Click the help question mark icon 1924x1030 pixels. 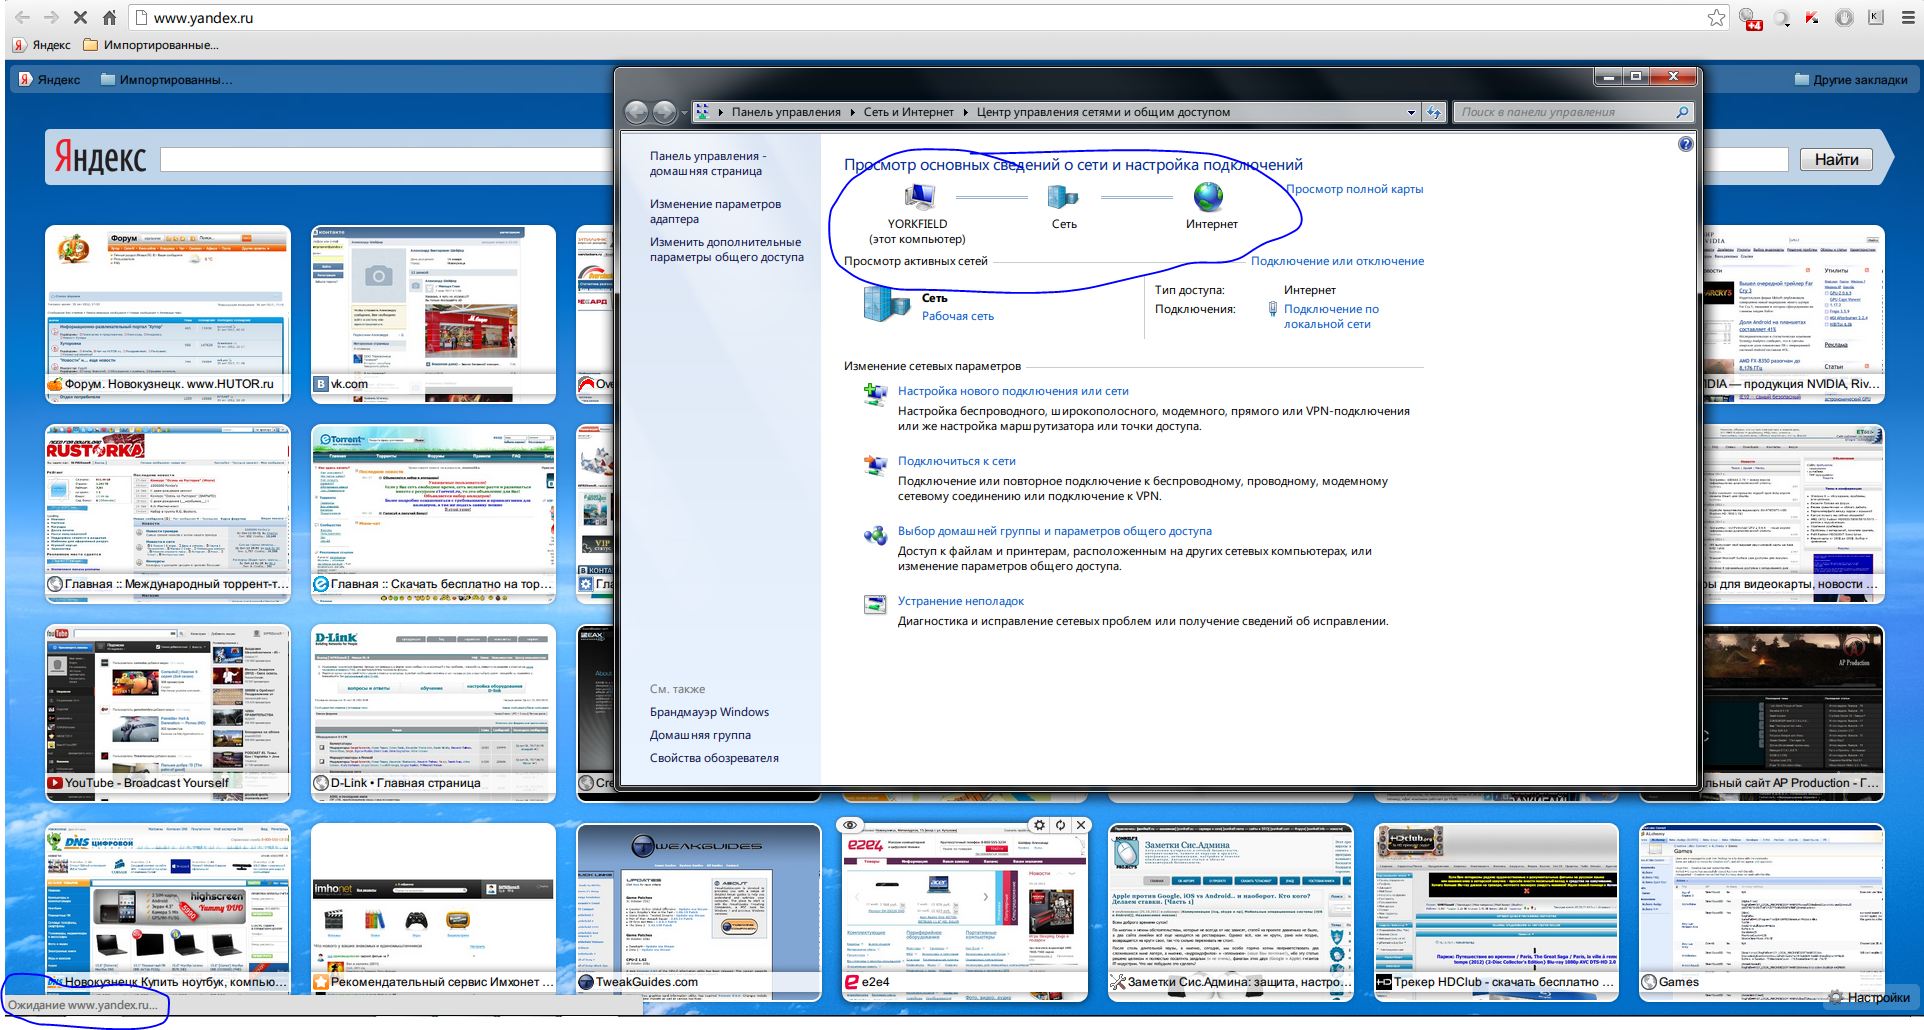[1685, 144]
